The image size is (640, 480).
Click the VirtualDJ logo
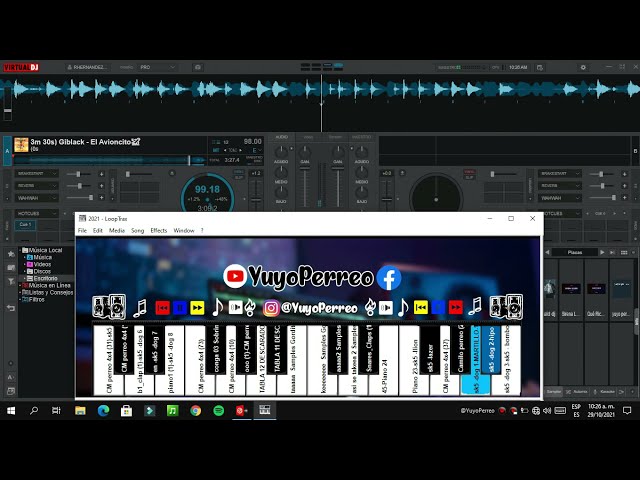(x=21, y=67)
